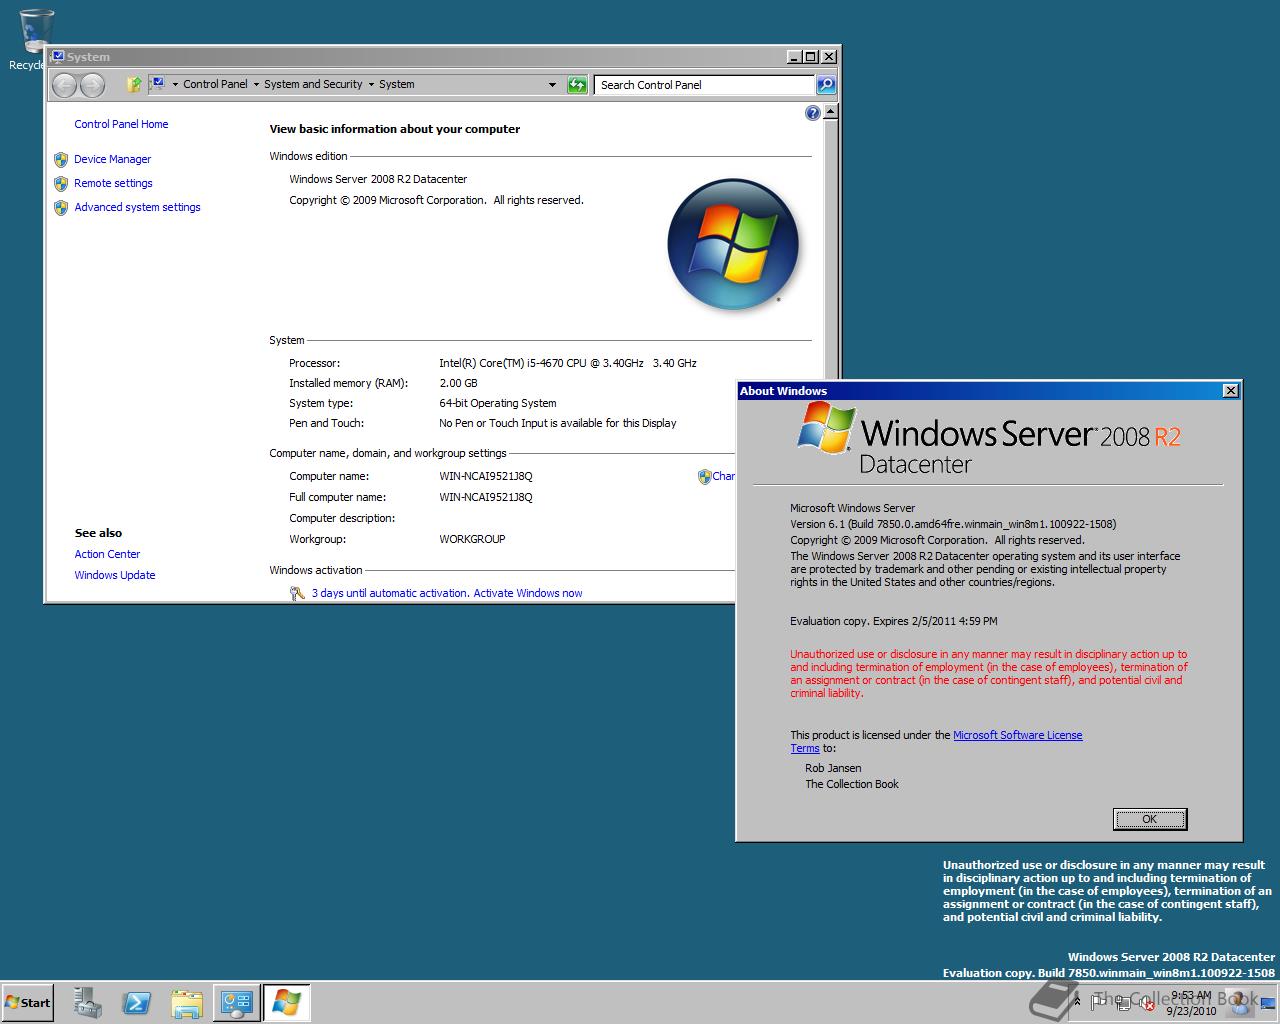The width and height of the screenshot is (1280, 1024).
Task: Open Remote settings link
Action: click(x=113, y=183)
